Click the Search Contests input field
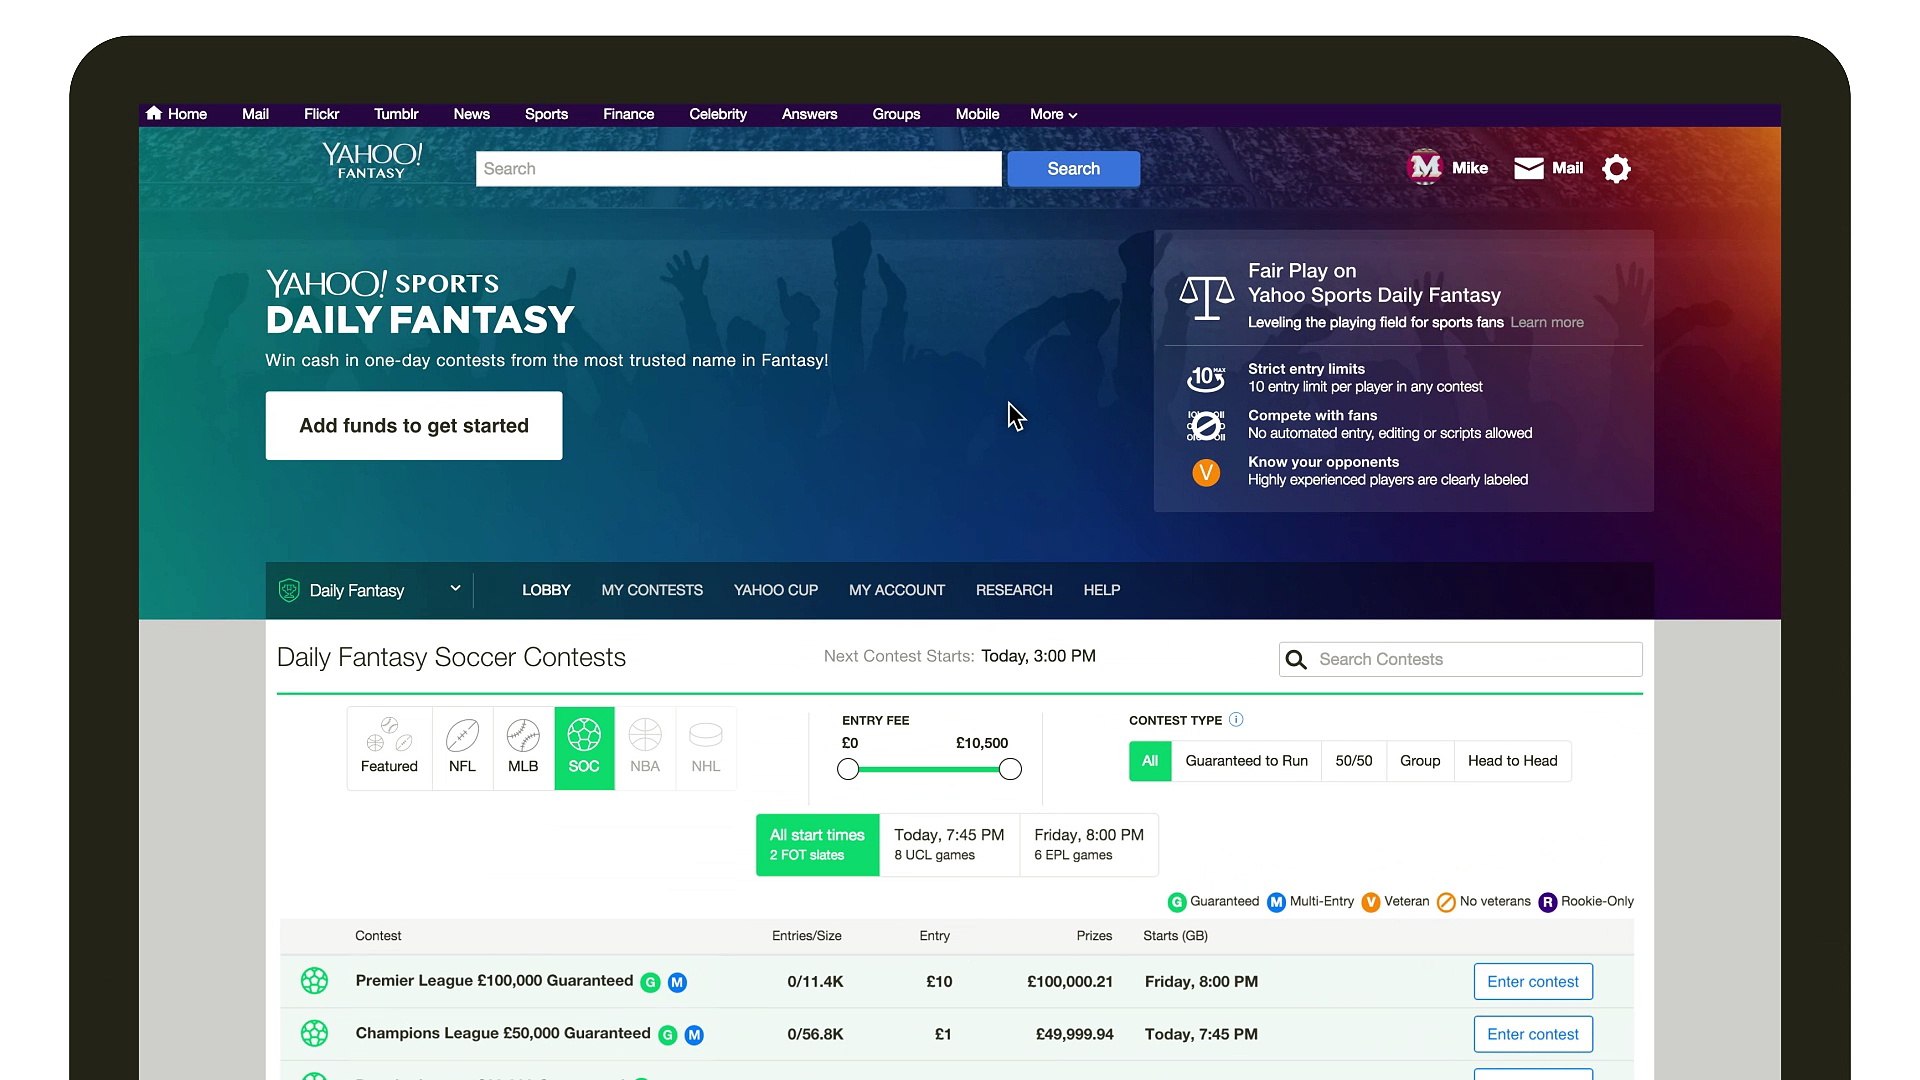1920x1080 pixels. tap(1460, 659)
